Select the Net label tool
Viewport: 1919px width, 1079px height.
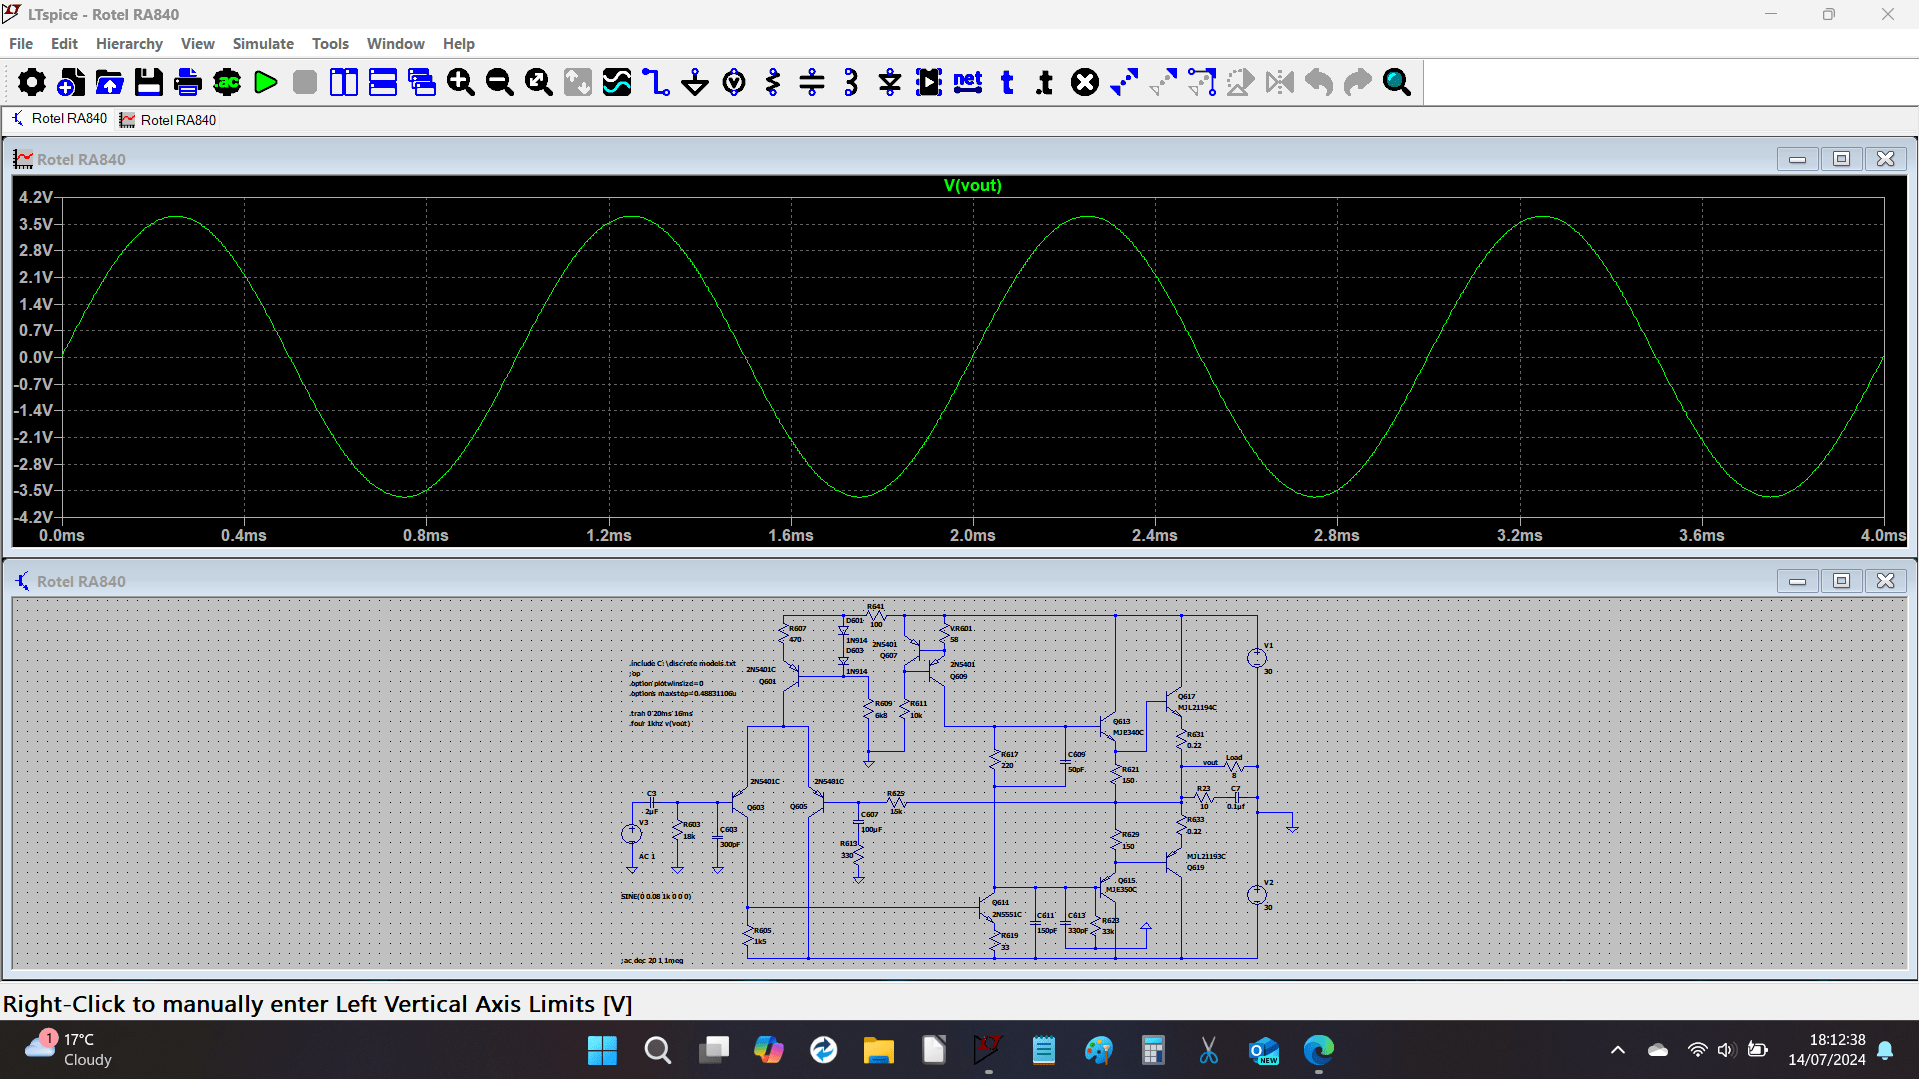(x=968, y=82)
